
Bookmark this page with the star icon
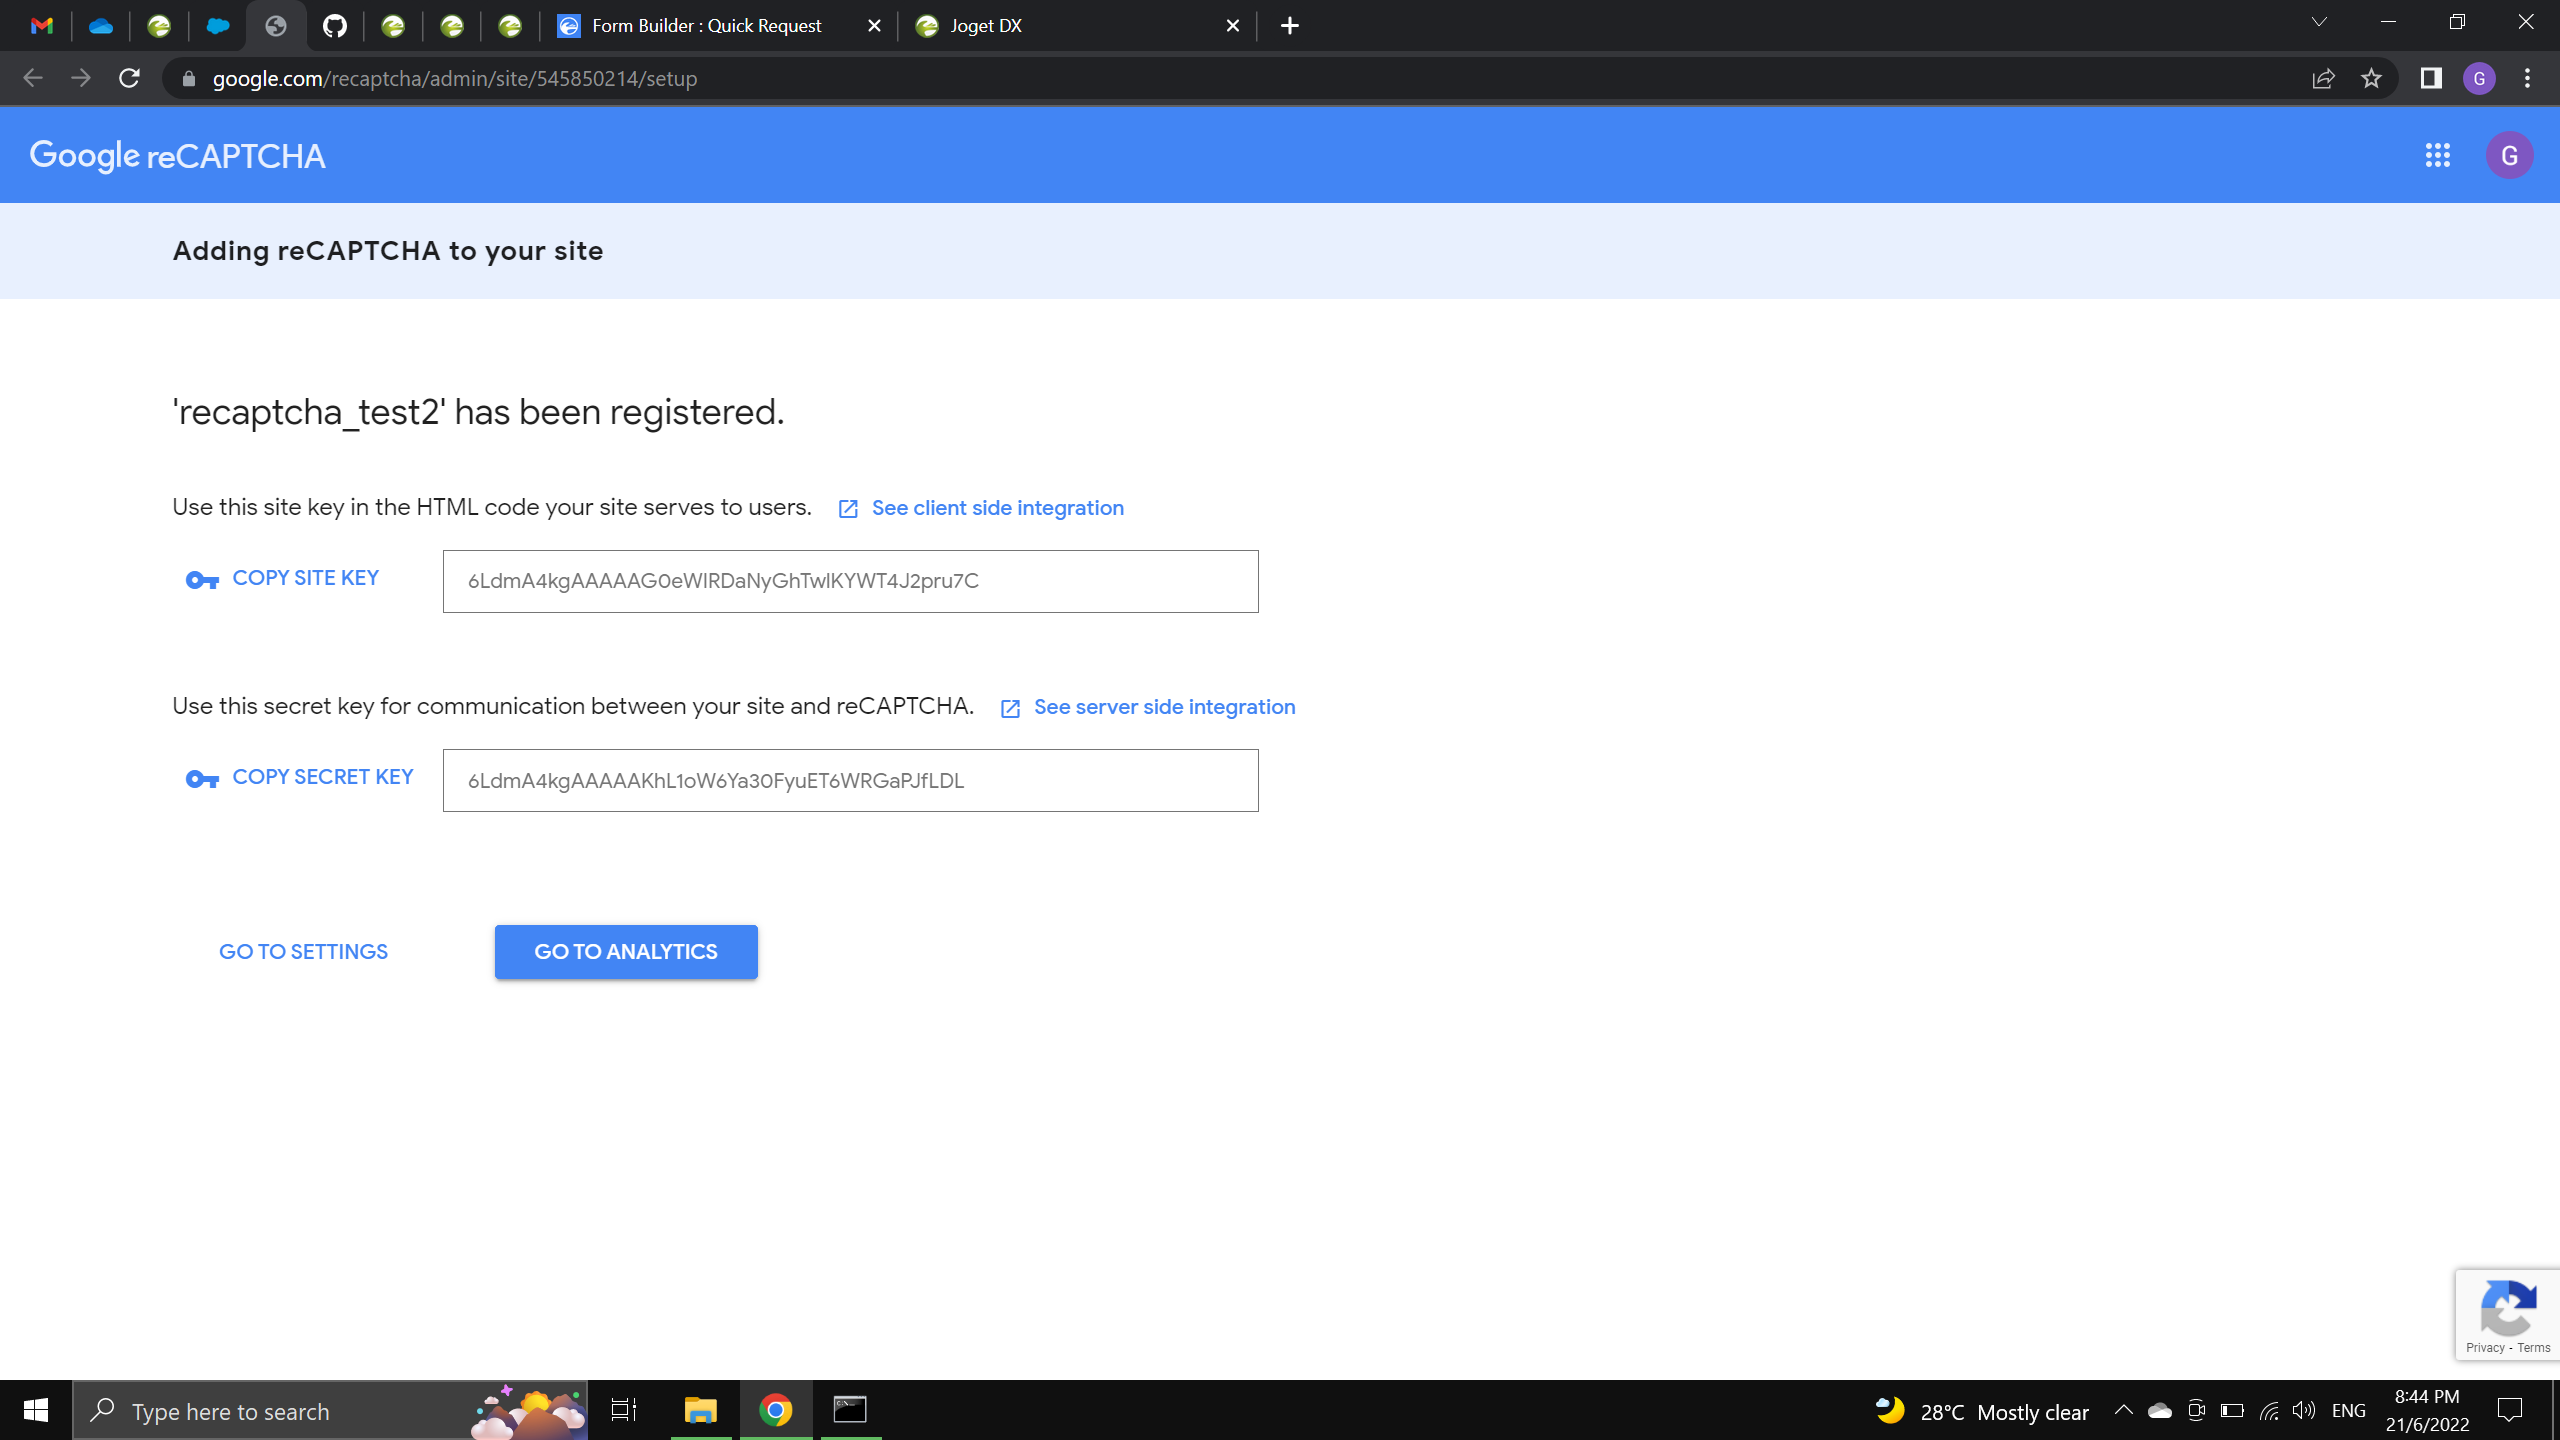pos(2371,78)
